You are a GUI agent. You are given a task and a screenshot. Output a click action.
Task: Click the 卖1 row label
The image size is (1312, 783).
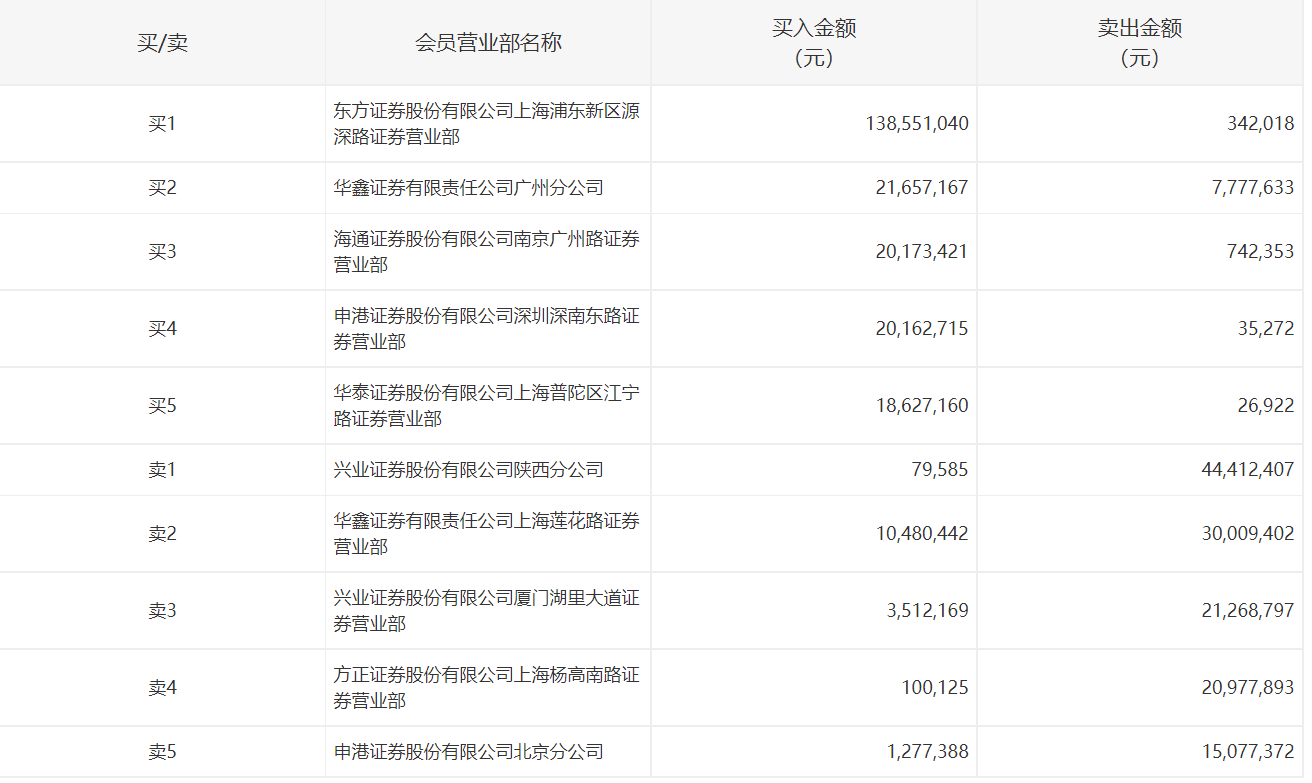click(162, 470)
